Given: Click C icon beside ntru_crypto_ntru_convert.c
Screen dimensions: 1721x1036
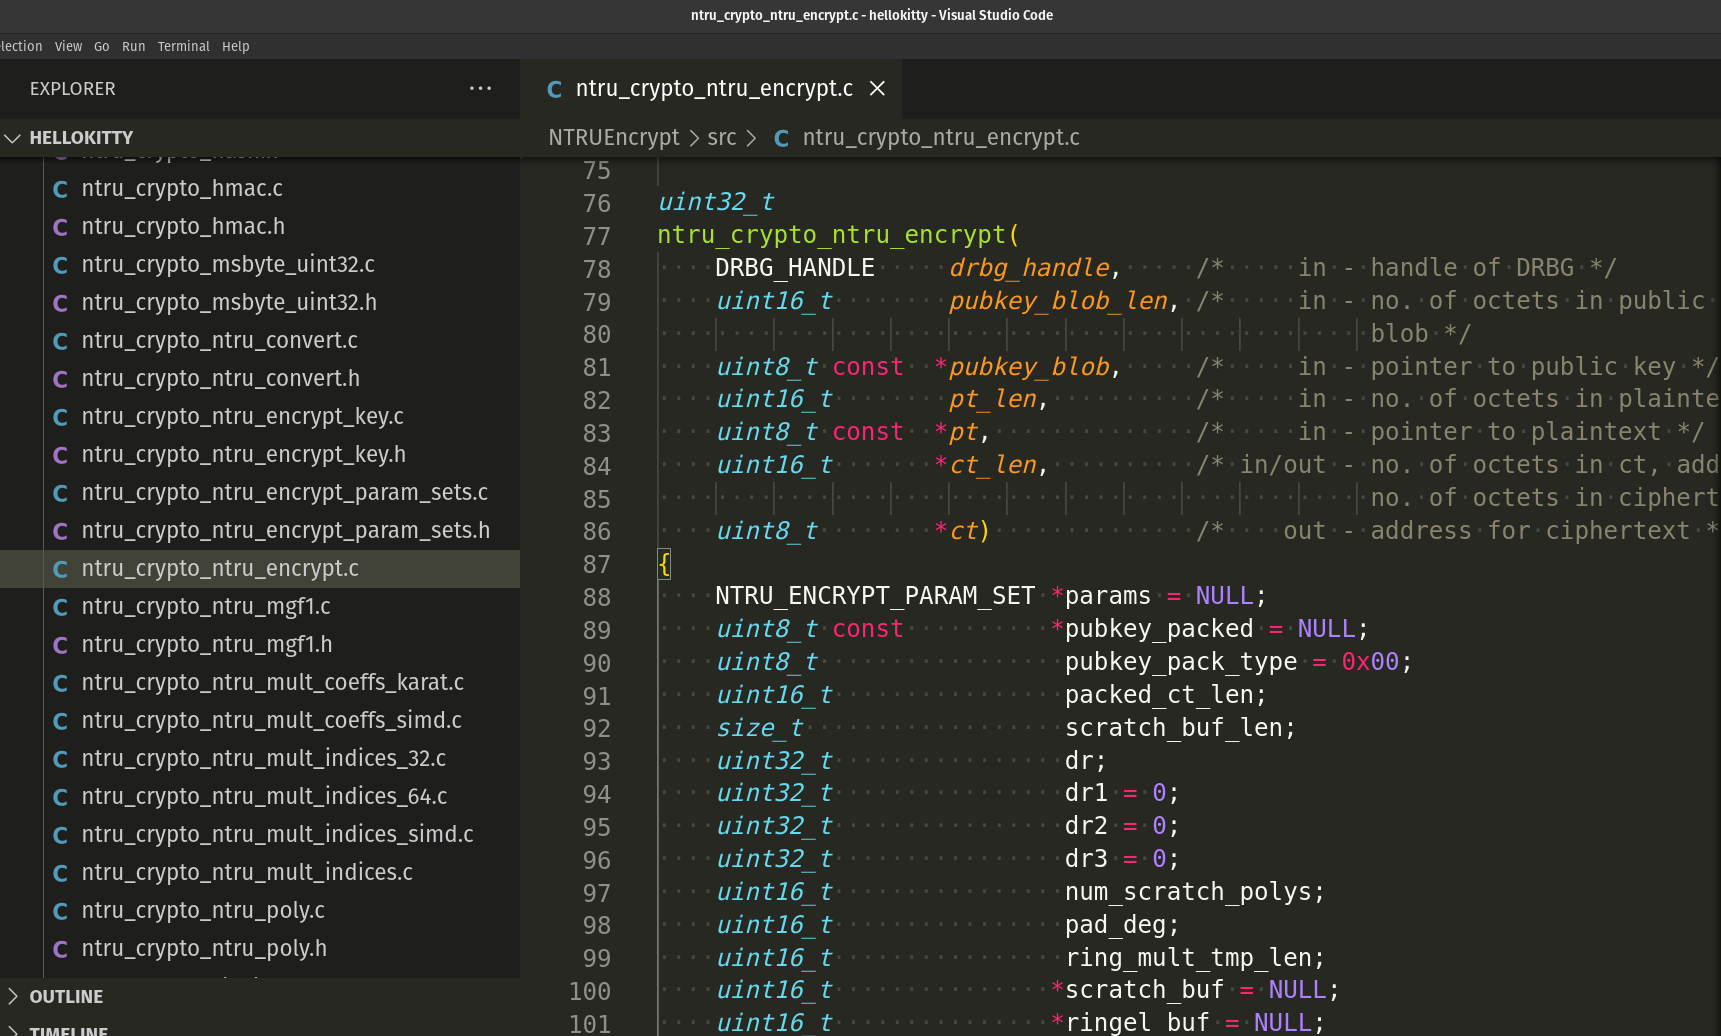Looking at the screenshot, I should tap(60, 341).
